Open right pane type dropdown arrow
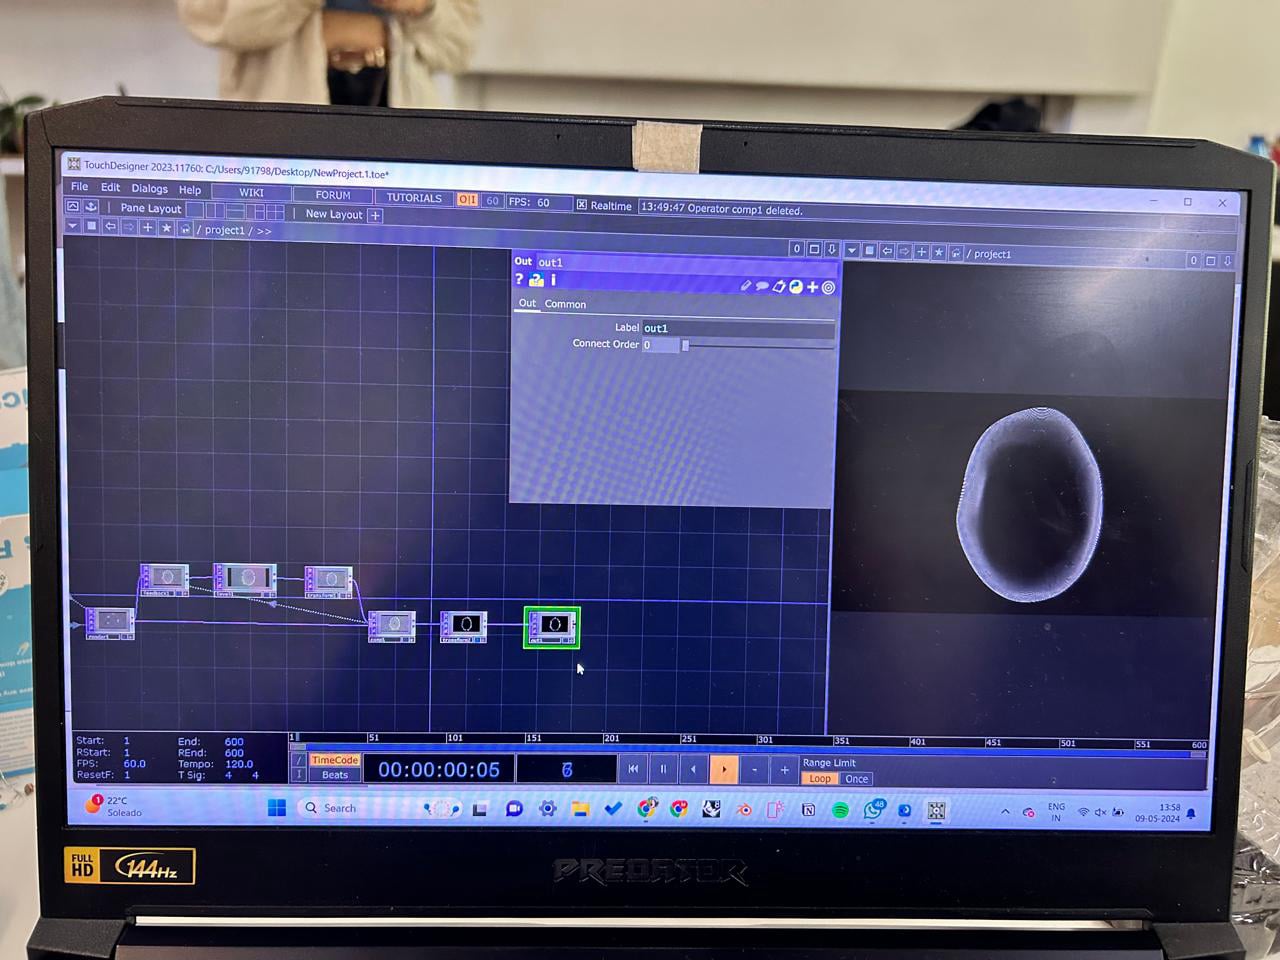This screenshot has width=1280, height=960. [851, 250]
